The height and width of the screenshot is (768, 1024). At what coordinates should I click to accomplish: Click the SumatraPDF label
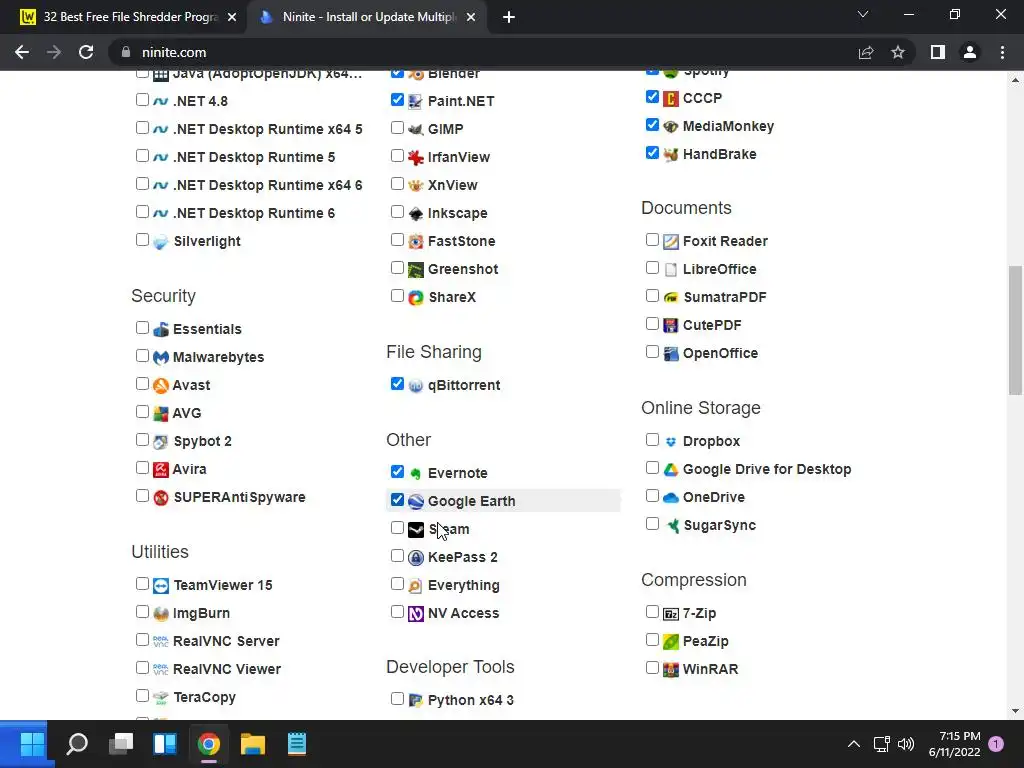(725, 298)
